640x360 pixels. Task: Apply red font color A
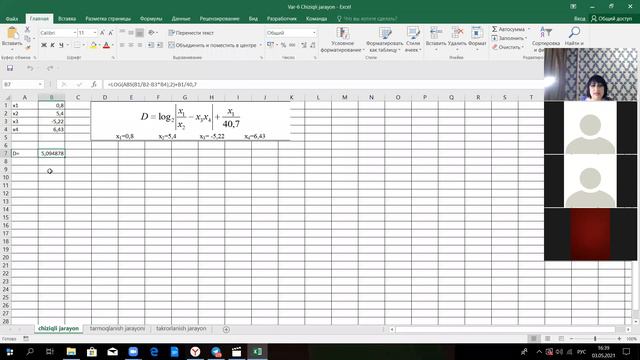point(107,45)
